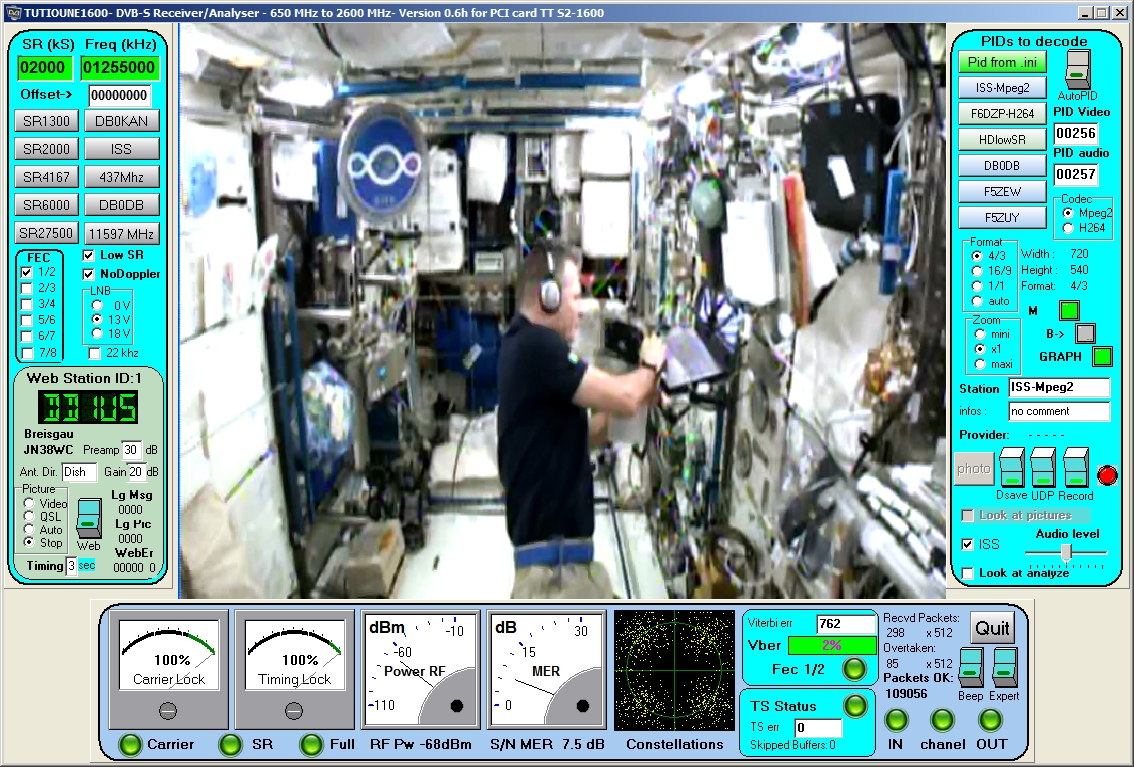Click the constellation diagram display
Screen dimensions: 1134x767
click(674, 670)
